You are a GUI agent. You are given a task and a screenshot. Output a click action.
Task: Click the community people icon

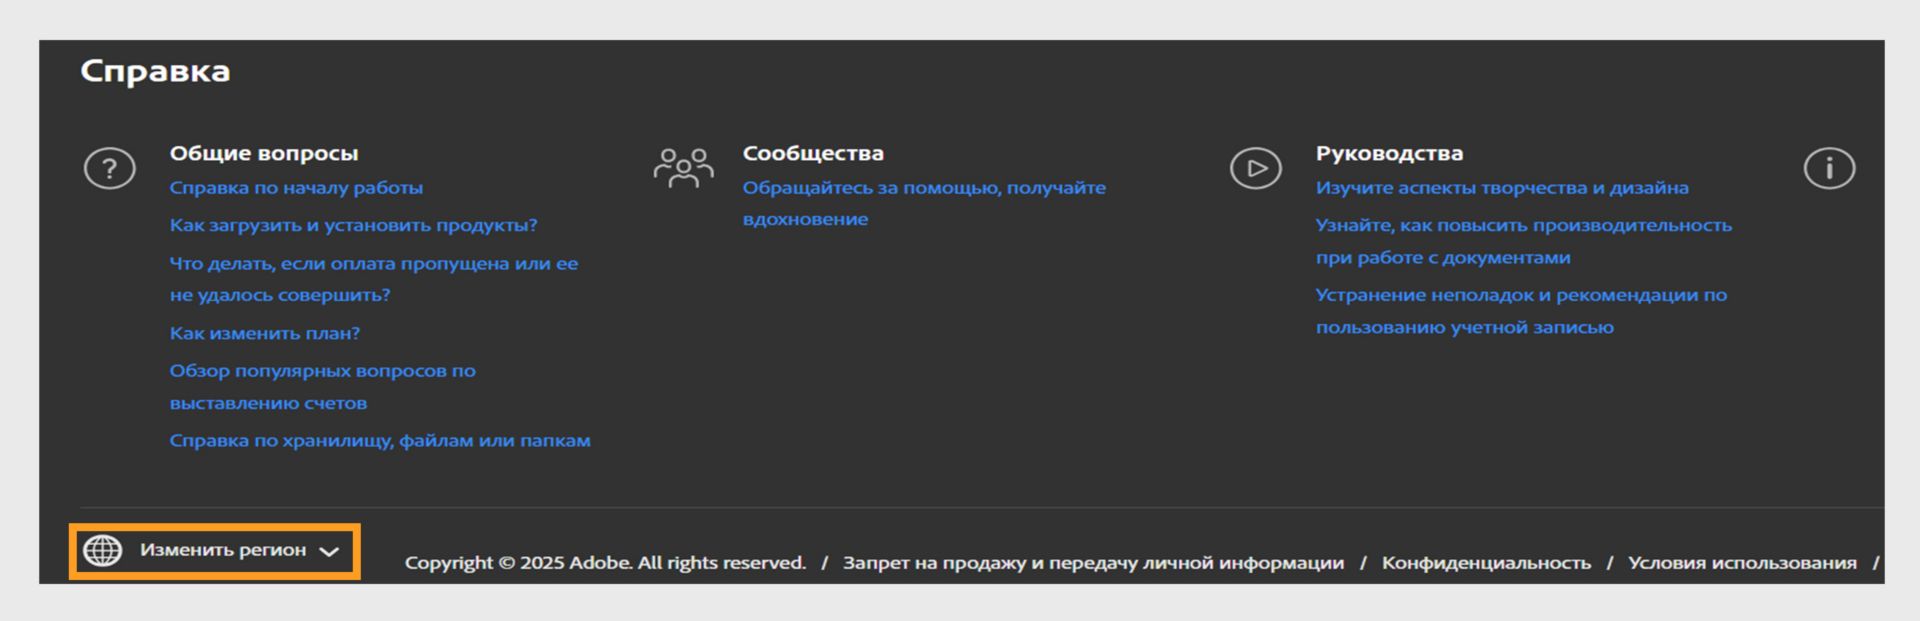pyautogui.click(x=683, y=168)
